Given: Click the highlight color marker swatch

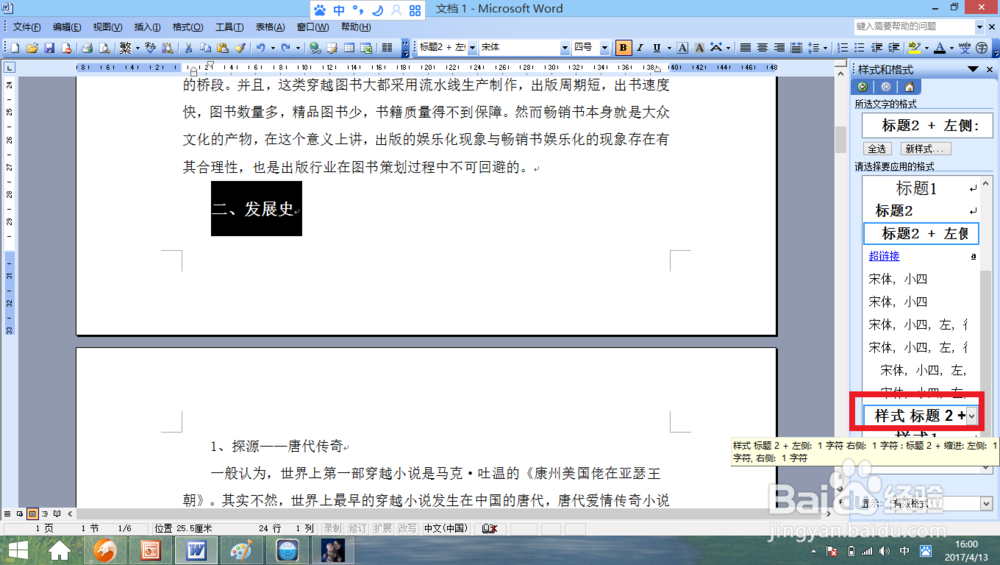Looking at the screenshot, I should point(915,48).
